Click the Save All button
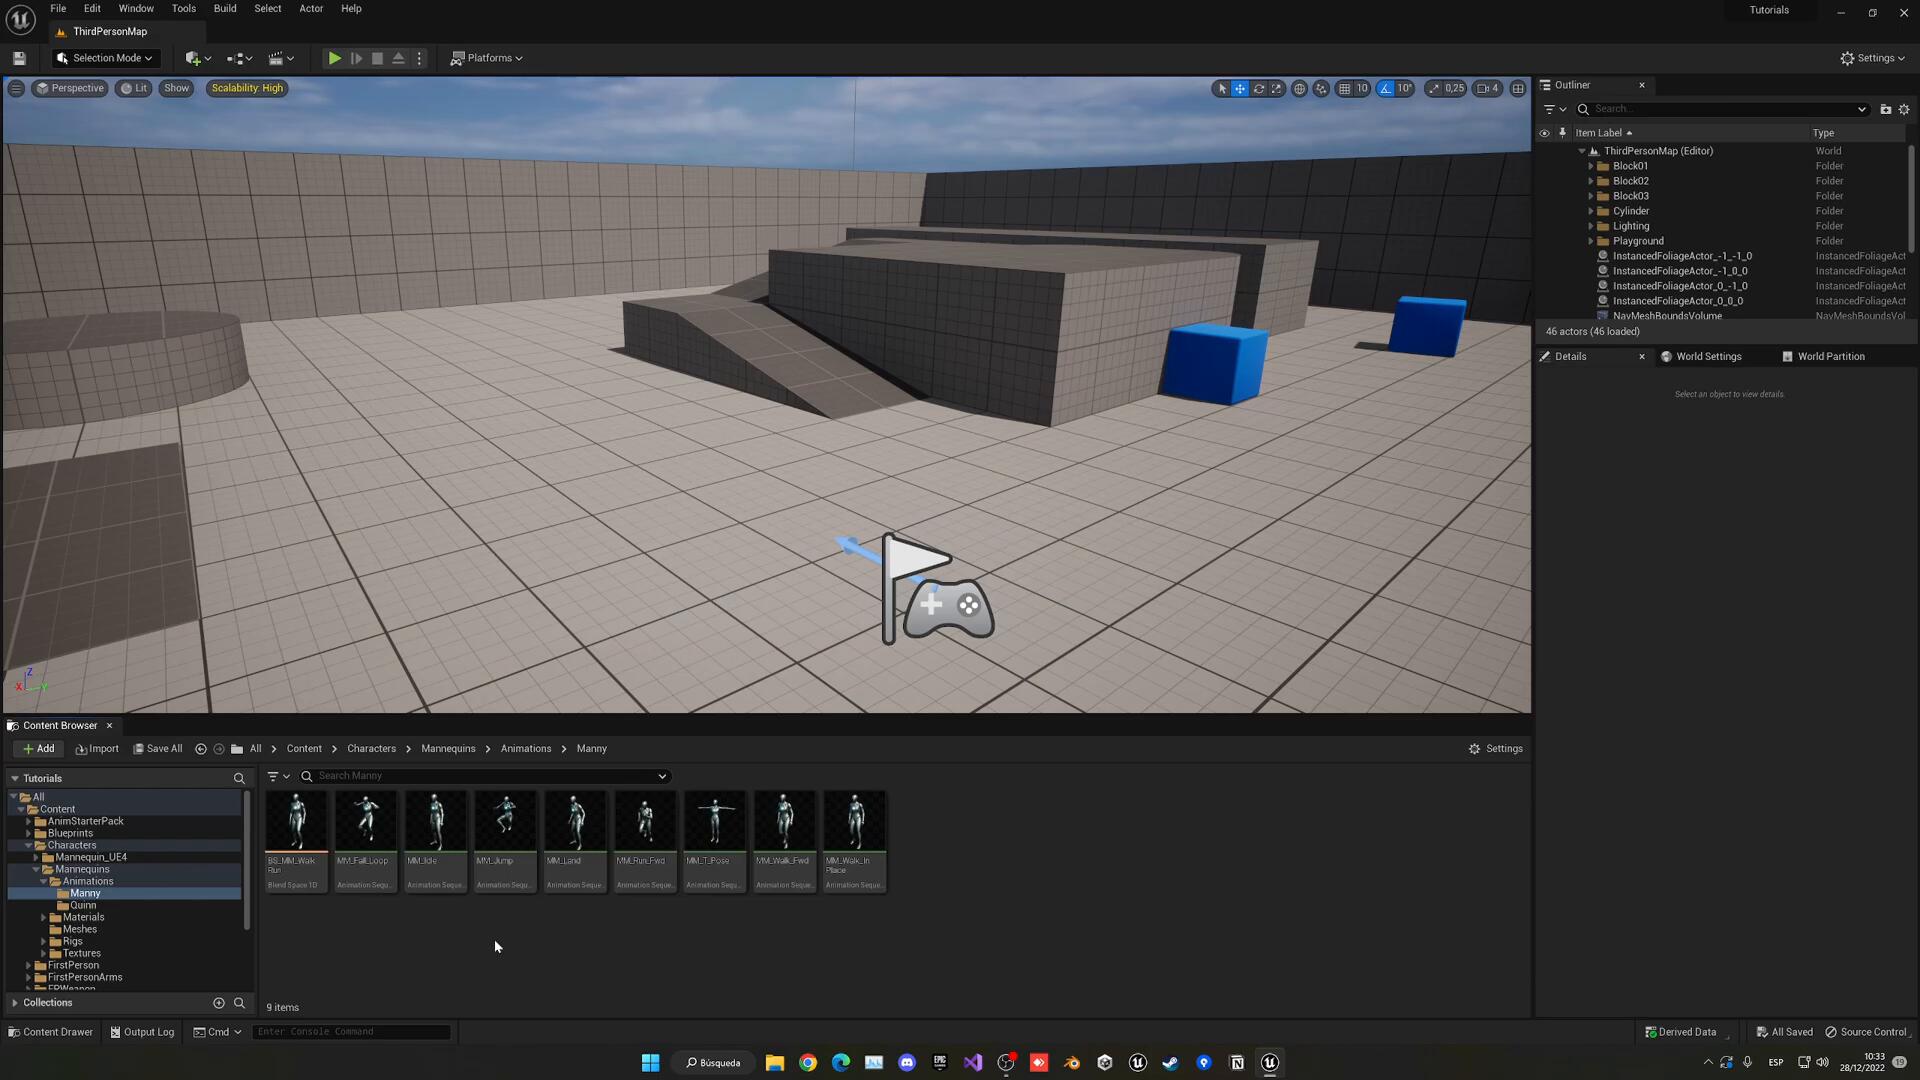This screenshot has width=1920, height=1080. pos(158,749)
